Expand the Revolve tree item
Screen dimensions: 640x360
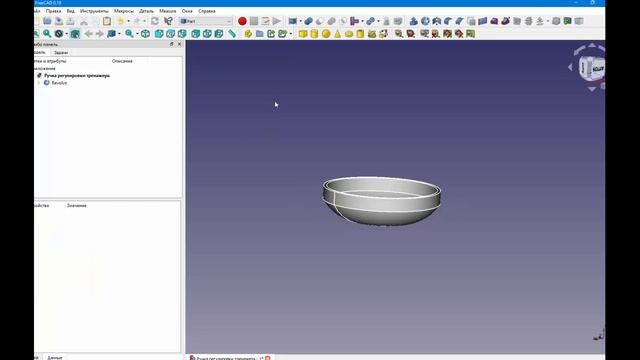click(39, 83)
